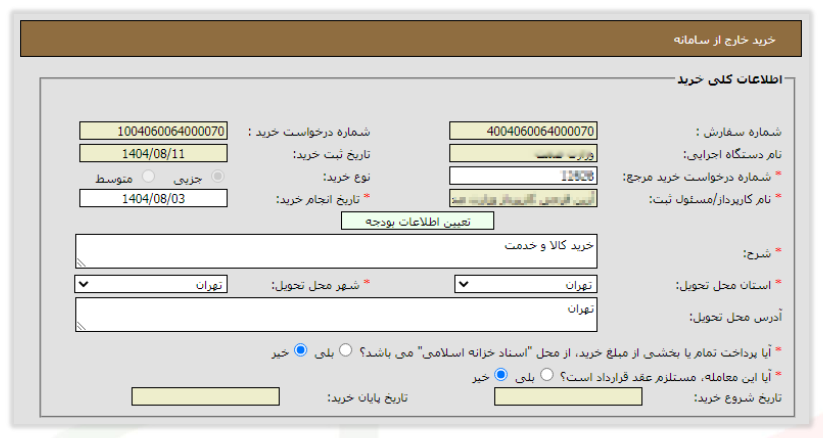
Task: Click the نوع خرید label
Action: (x=346, y=177)
